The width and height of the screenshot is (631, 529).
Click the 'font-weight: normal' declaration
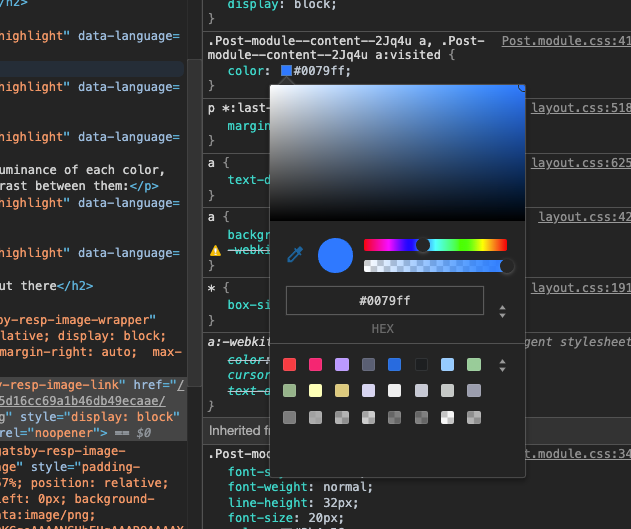[x=300, y=487]
